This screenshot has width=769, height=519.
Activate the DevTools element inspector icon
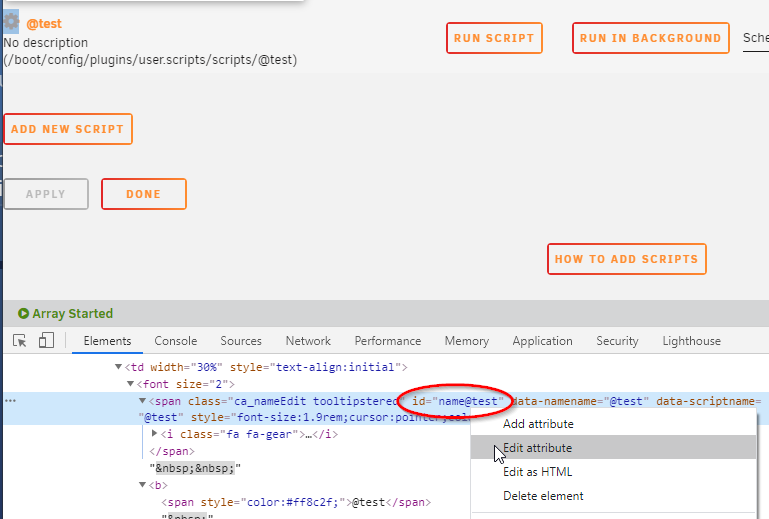click(x=20, y=340)
